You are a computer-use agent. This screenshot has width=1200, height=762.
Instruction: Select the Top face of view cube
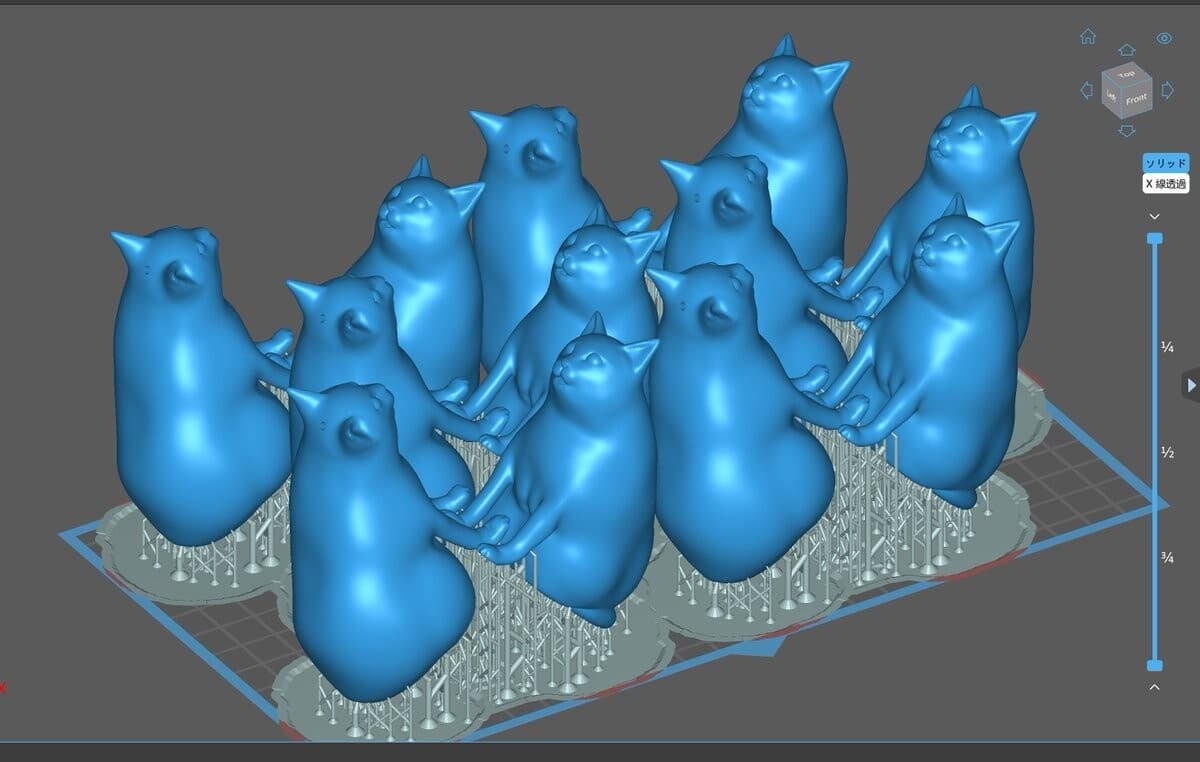(x=1127, y=74)
